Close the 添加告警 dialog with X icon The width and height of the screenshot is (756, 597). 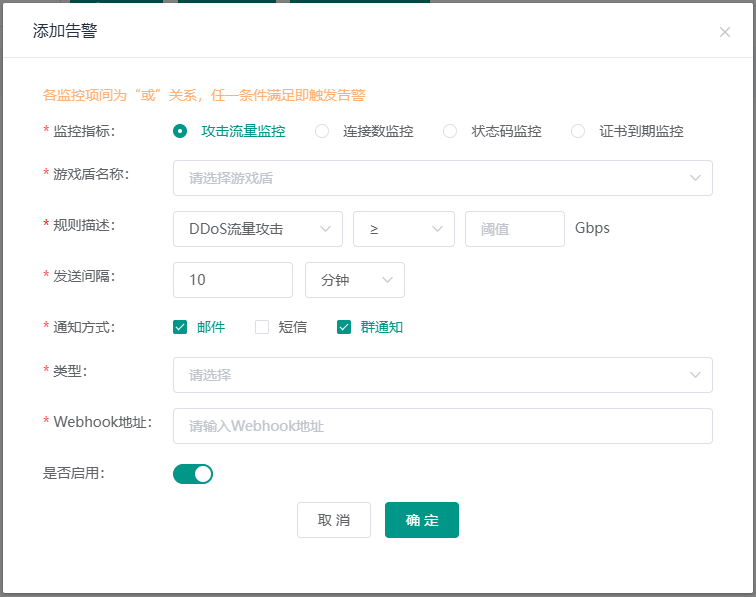pyautogui.click(x=724, y=32)
